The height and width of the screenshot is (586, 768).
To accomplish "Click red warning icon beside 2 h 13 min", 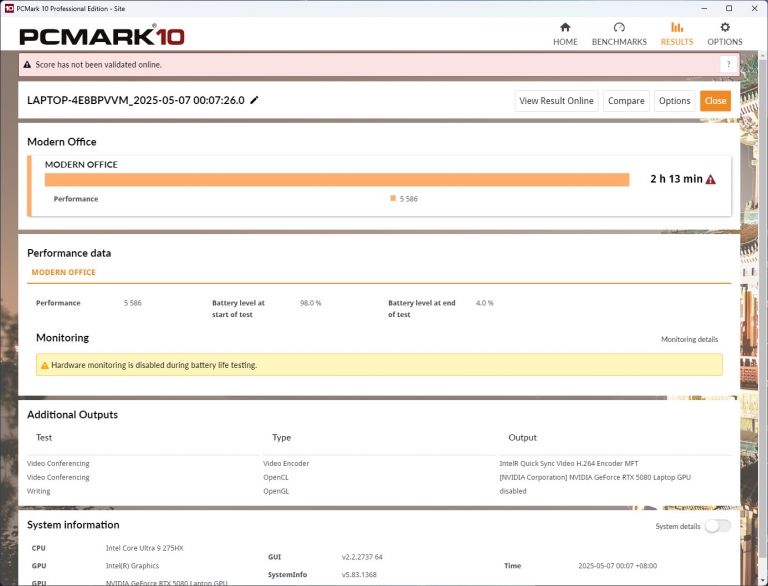I will coord(710,179).
